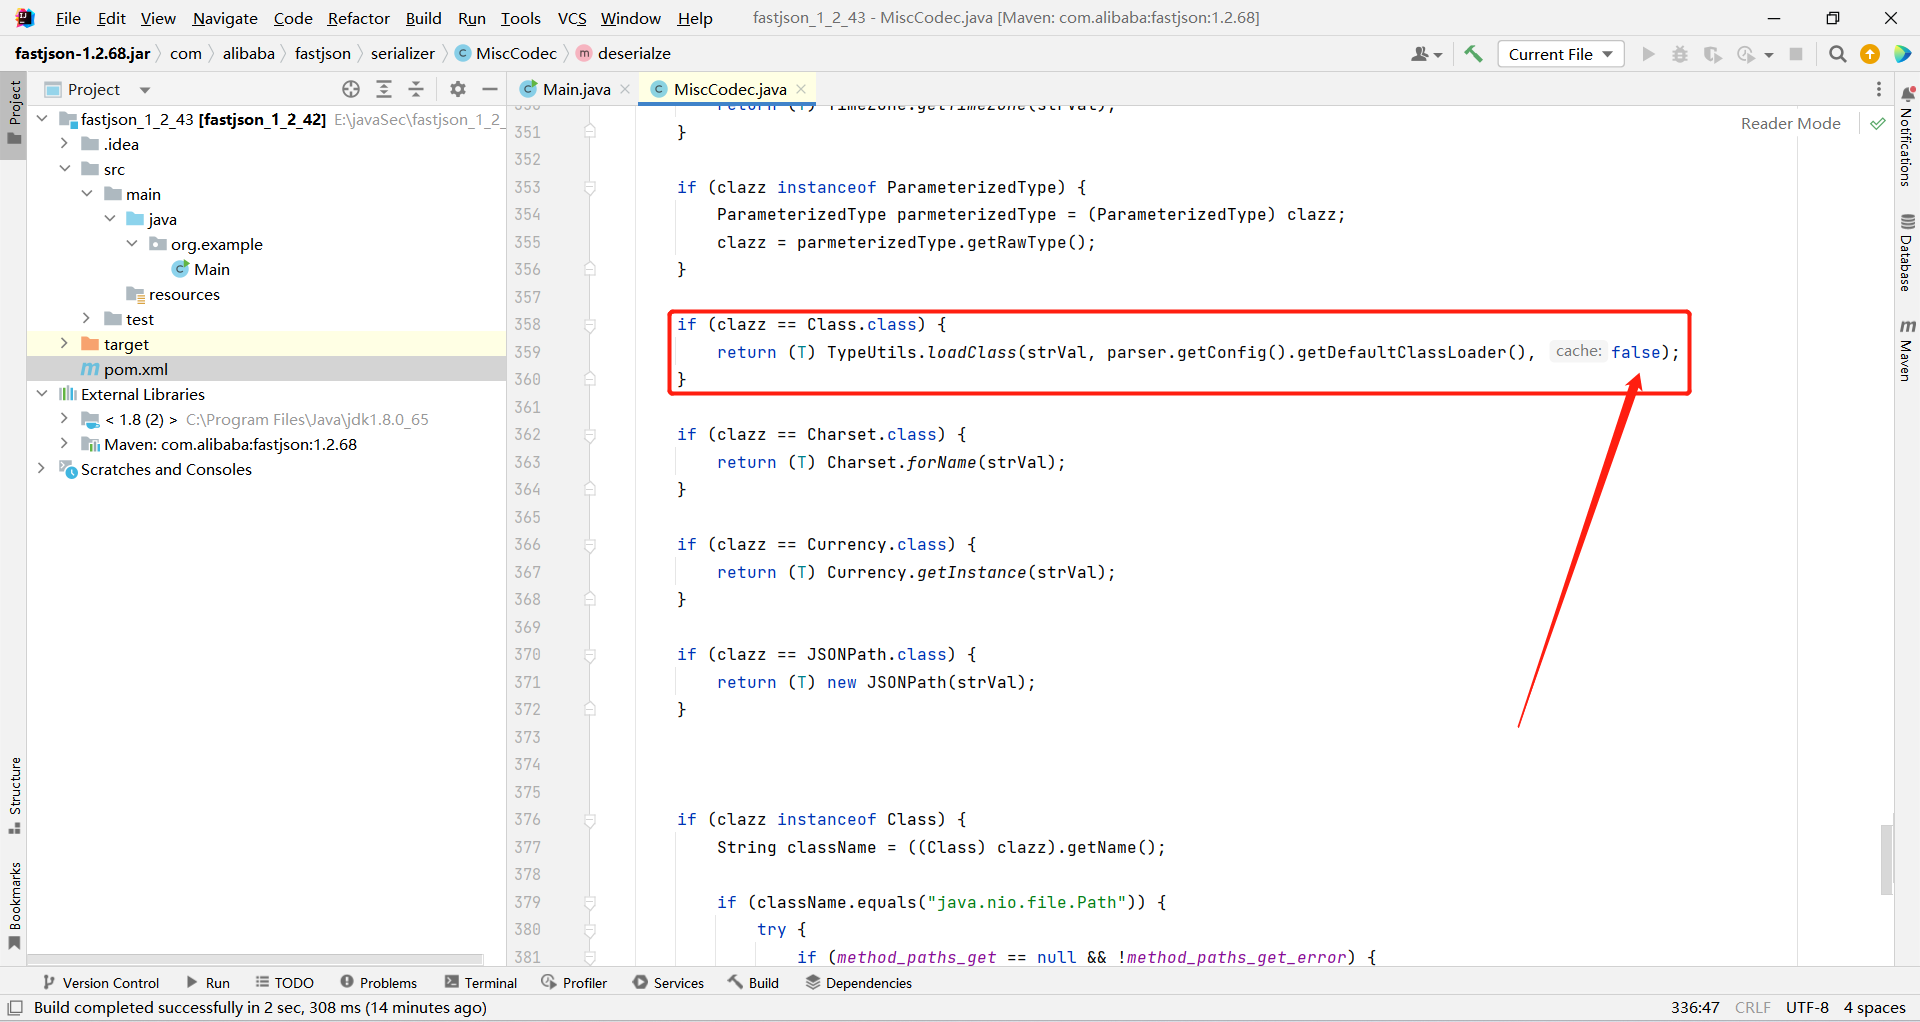Open the Notifications side panel
This screenshot has width=1920, height=1022.
coord(1907,137)
